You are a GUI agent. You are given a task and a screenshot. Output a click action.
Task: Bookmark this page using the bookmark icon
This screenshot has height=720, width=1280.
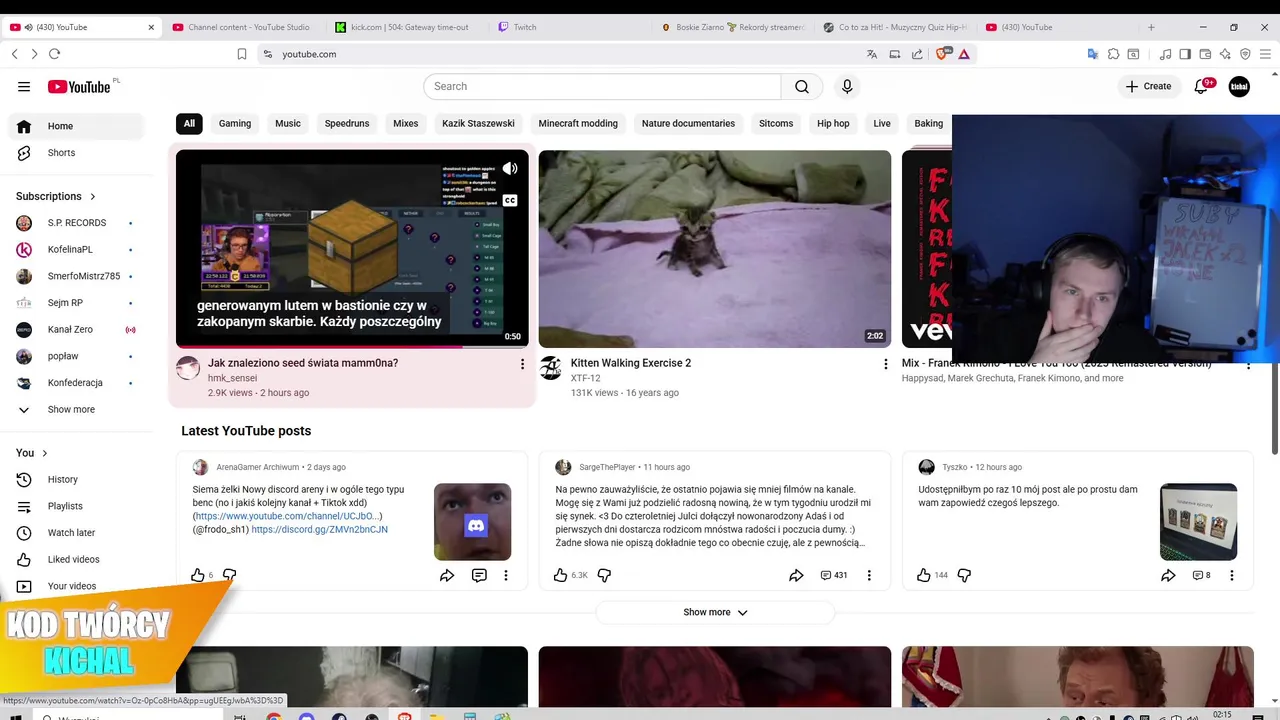(x=241, y=54)
